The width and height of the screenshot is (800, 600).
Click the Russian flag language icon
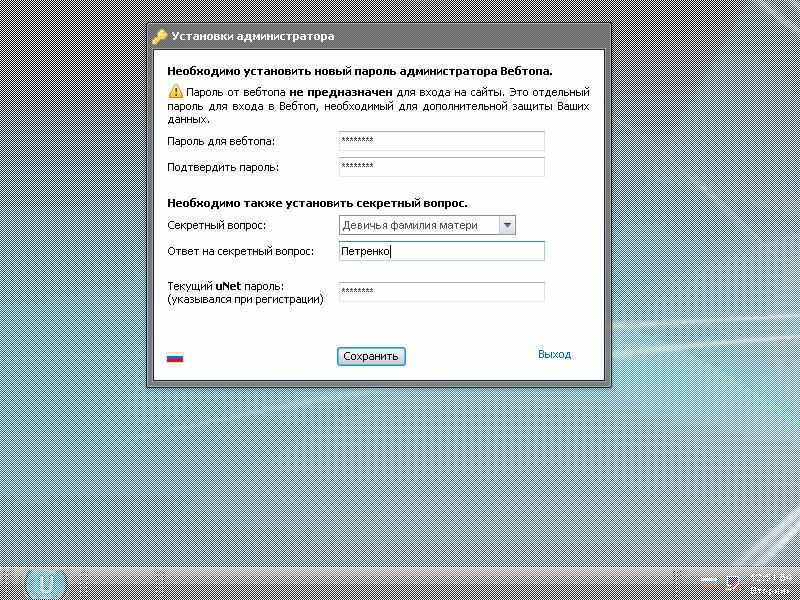pos(175,358)
